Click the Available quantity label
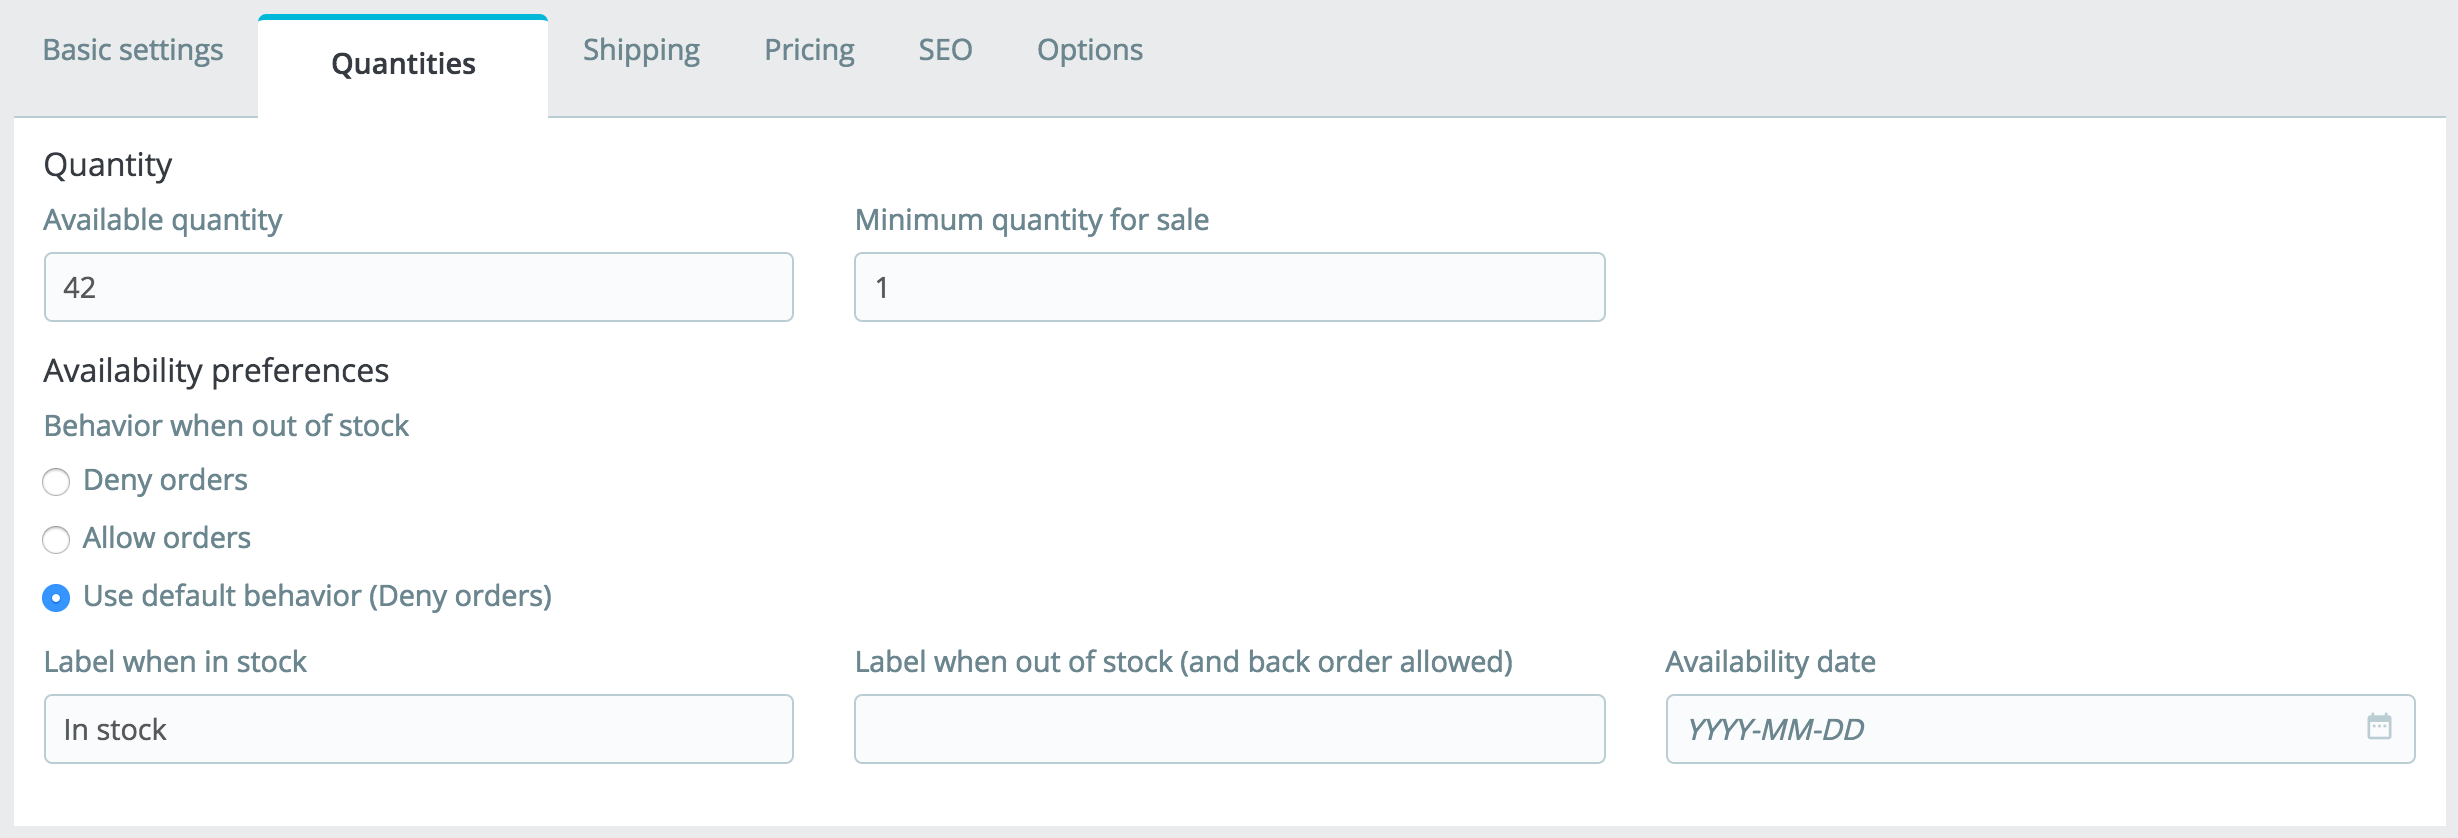The image size is (2458, 838). (163, 220)
